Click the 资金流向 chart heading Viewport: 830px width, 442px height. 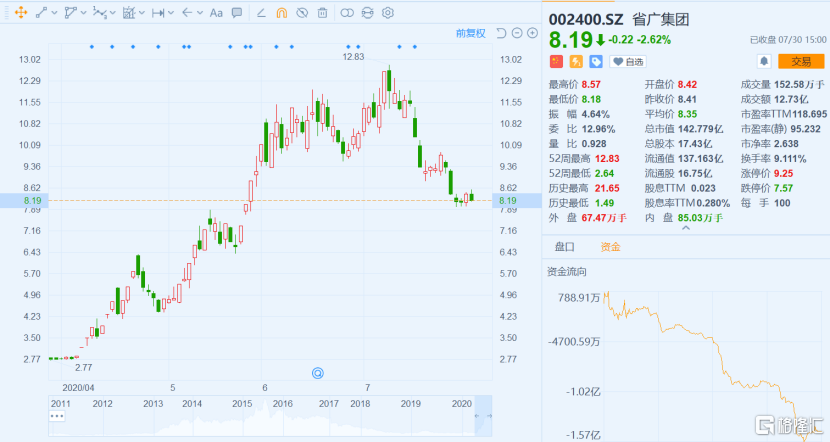pyautogui.click(x=566, y=272)
